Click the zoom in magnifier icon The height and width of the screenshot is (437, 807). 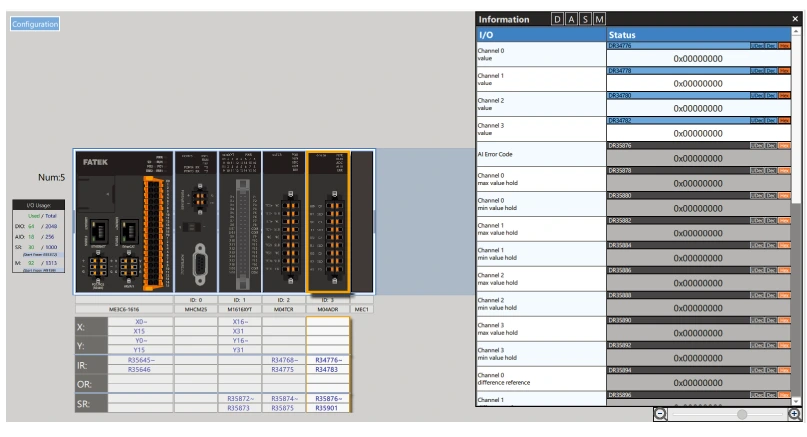[x=794, y=413]
